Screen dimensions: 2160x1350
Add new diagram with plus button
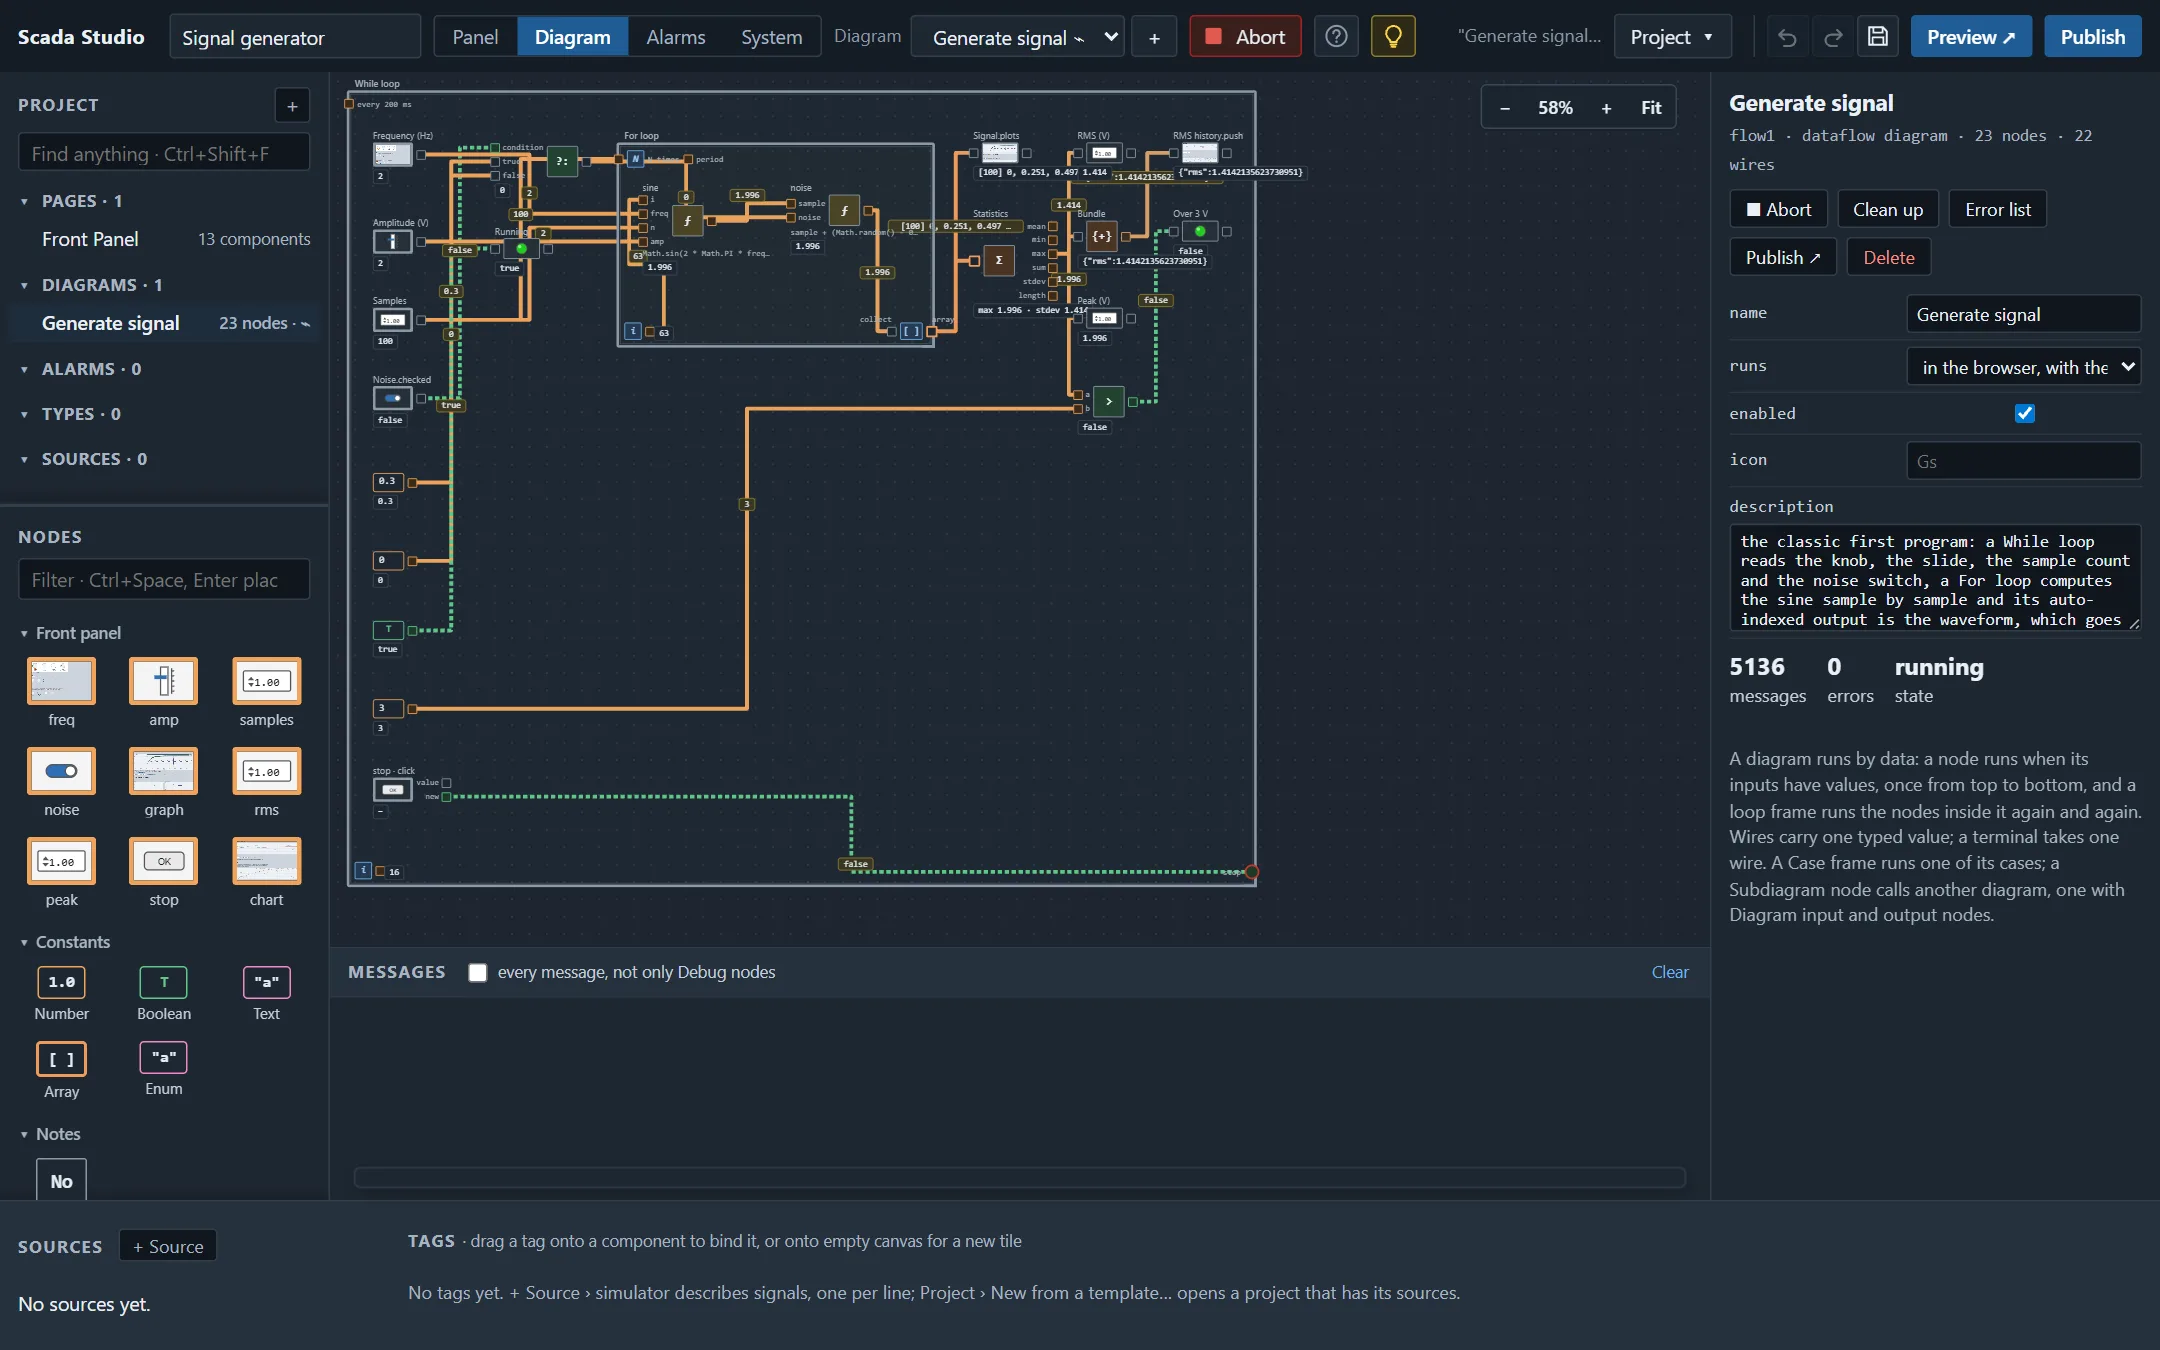point(1154,37)
